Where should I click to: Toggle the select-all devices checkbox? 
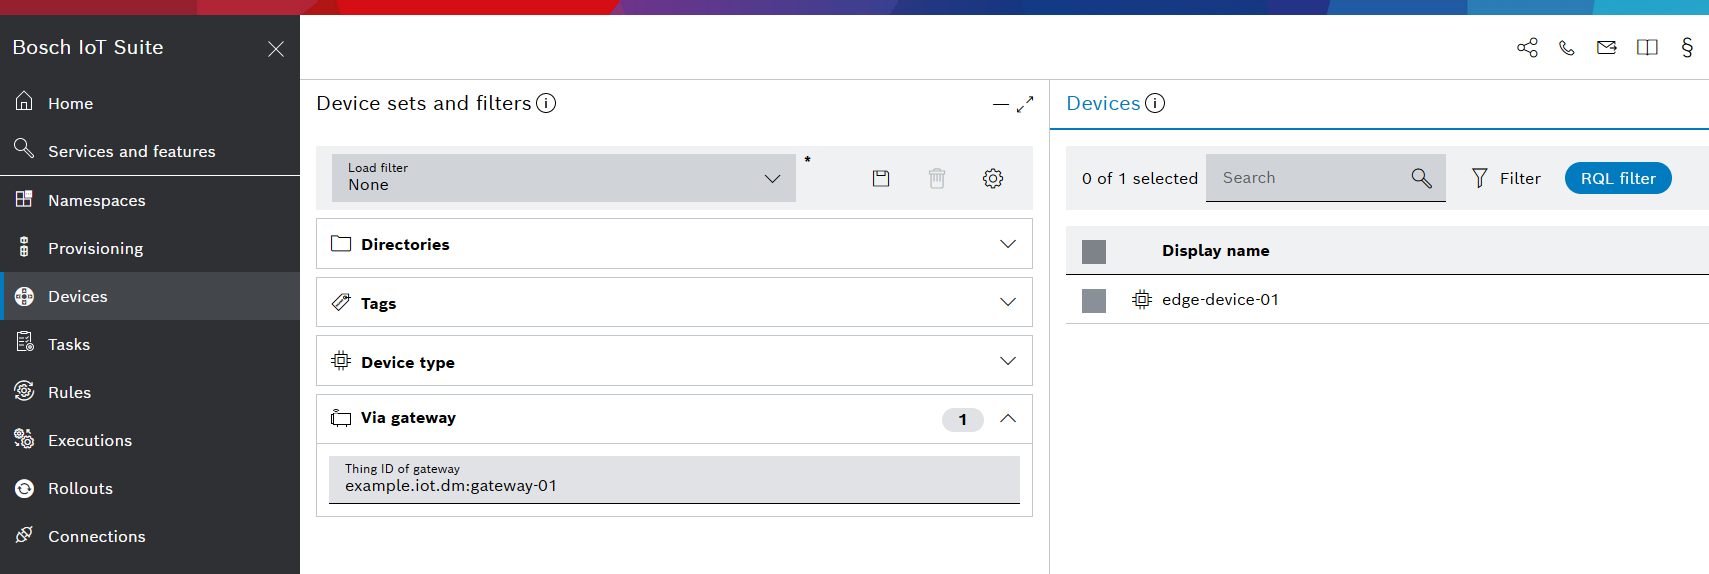point(1094,251)
